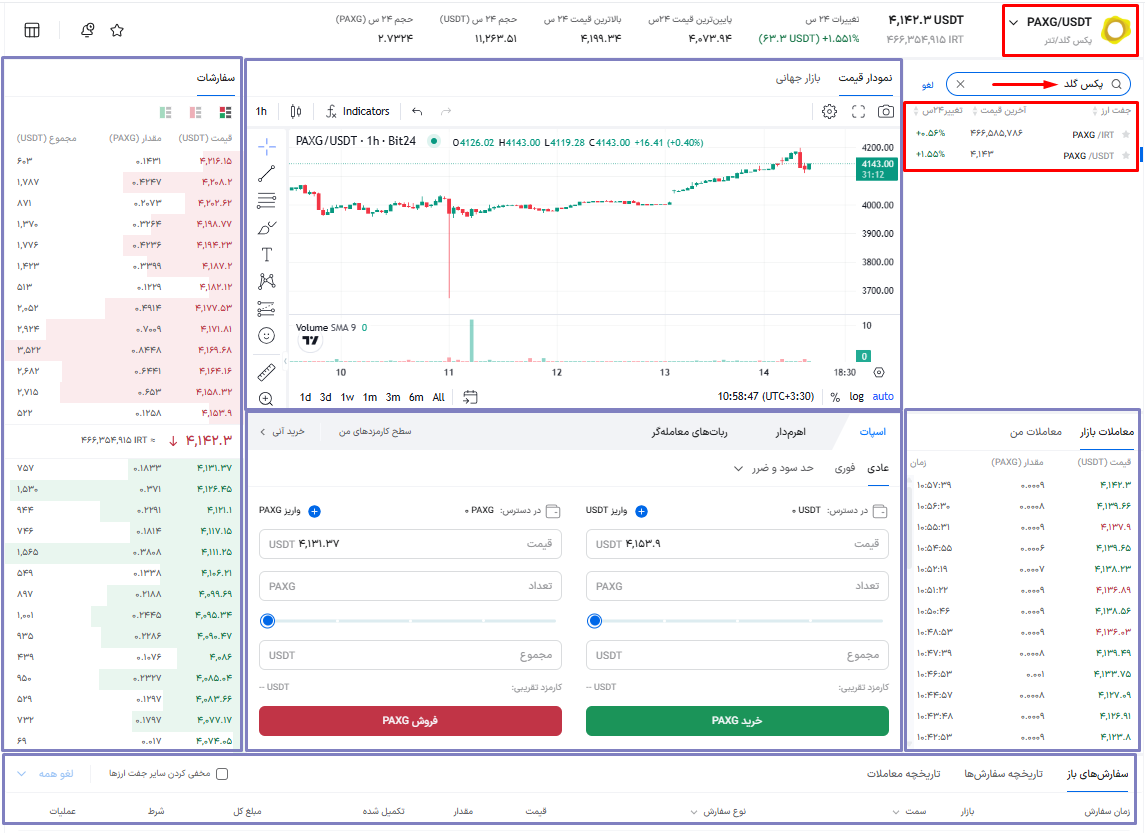Show only sell orders in order book
1145x833 pixels.
(x=195, y=112)
